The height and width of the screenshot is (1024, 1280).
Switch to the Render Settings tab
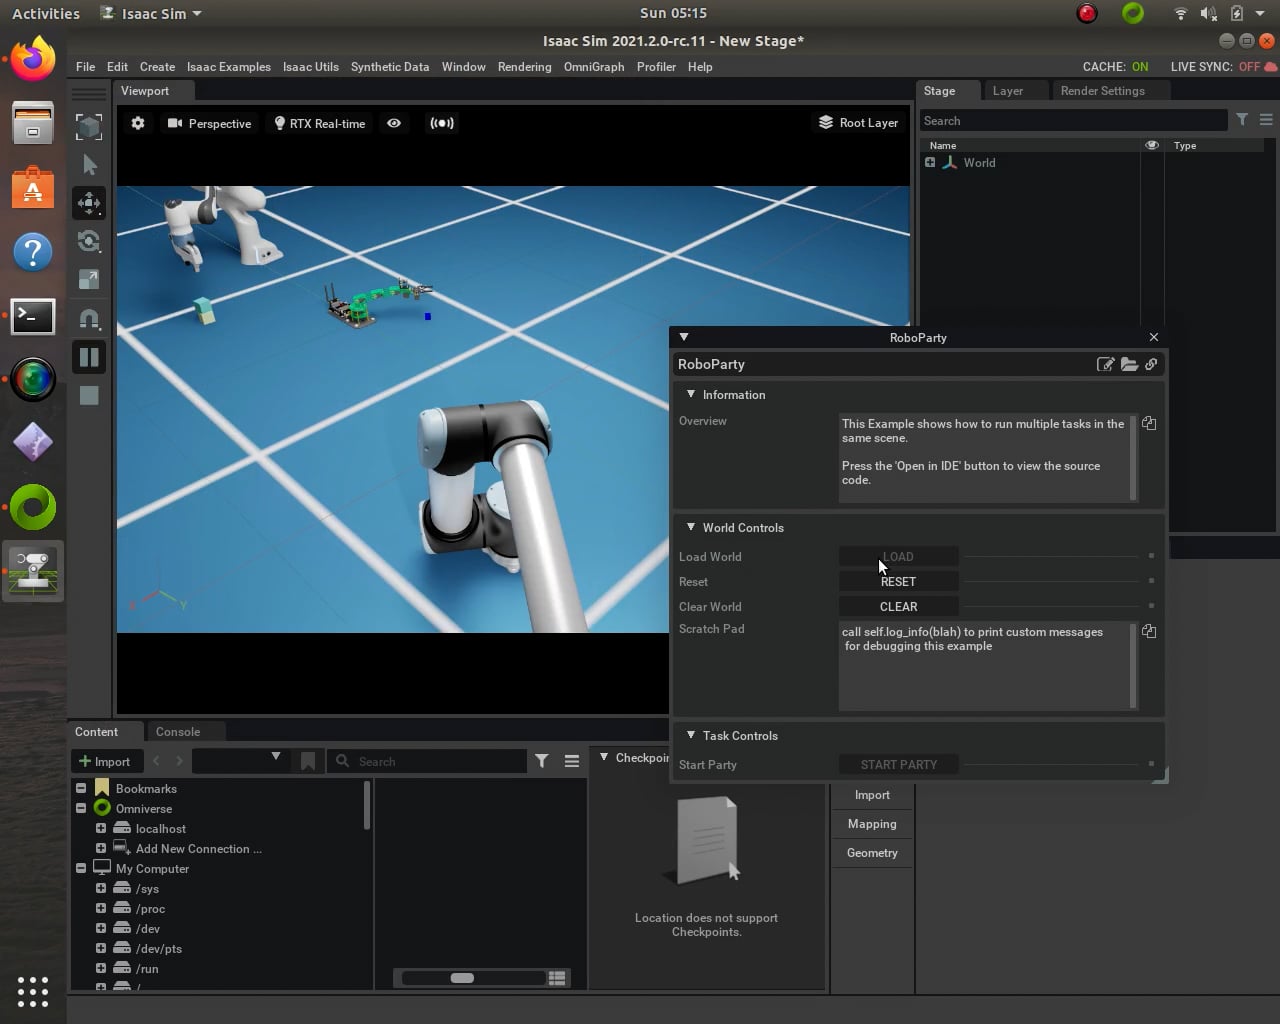pos(1102,90)
